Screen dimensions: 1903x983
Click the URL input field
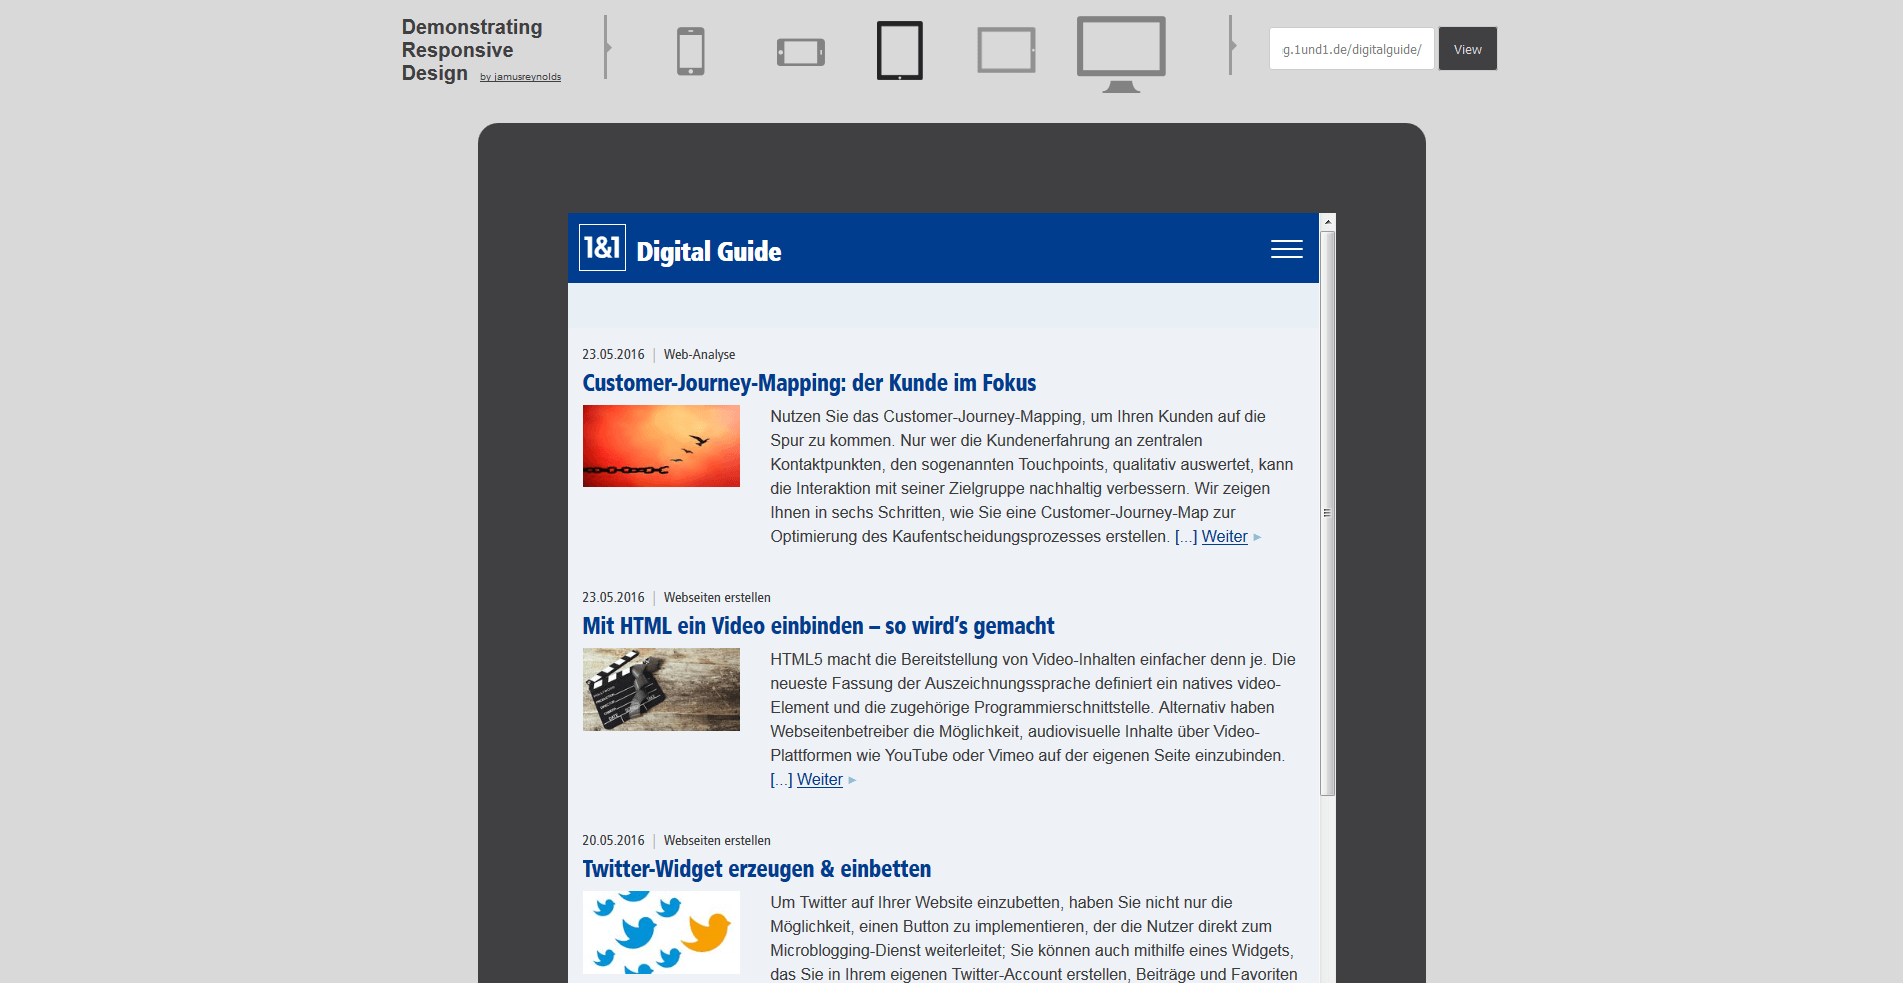click(1351, 49)
